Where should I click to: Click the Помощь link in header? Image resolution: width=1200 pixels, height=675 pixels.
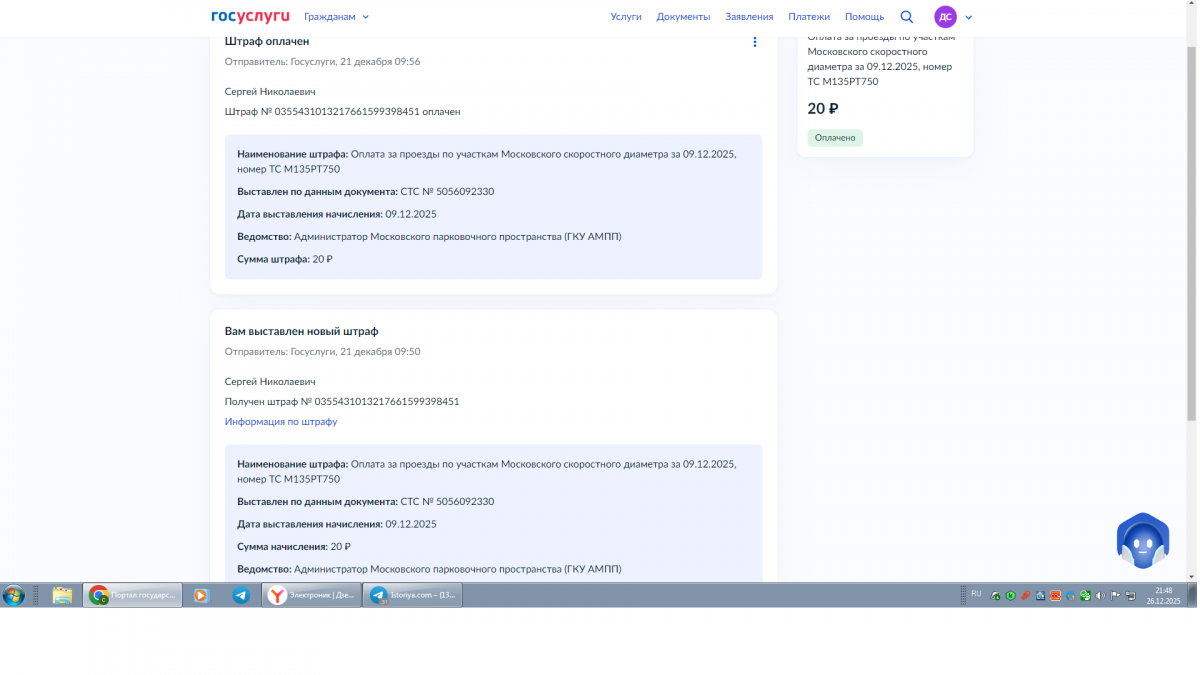864,17
